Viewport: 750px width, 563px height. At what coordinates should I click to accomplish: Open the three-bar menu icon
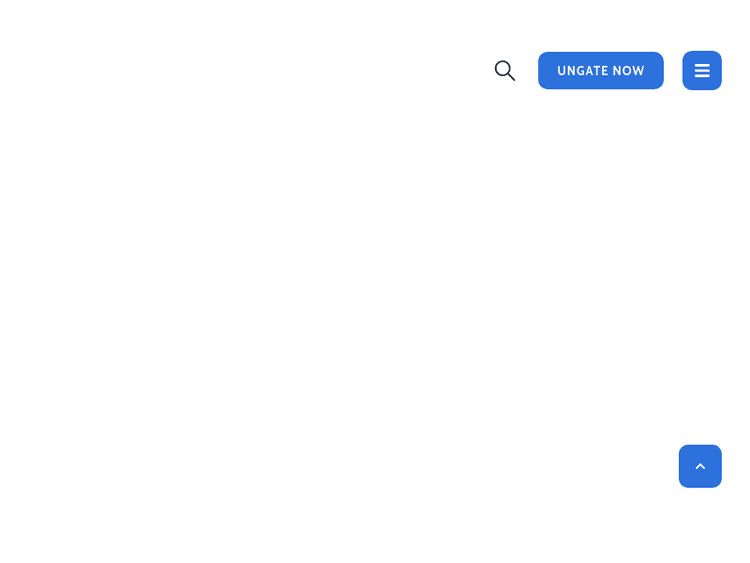pyautogui.click(x=702, y=70)
